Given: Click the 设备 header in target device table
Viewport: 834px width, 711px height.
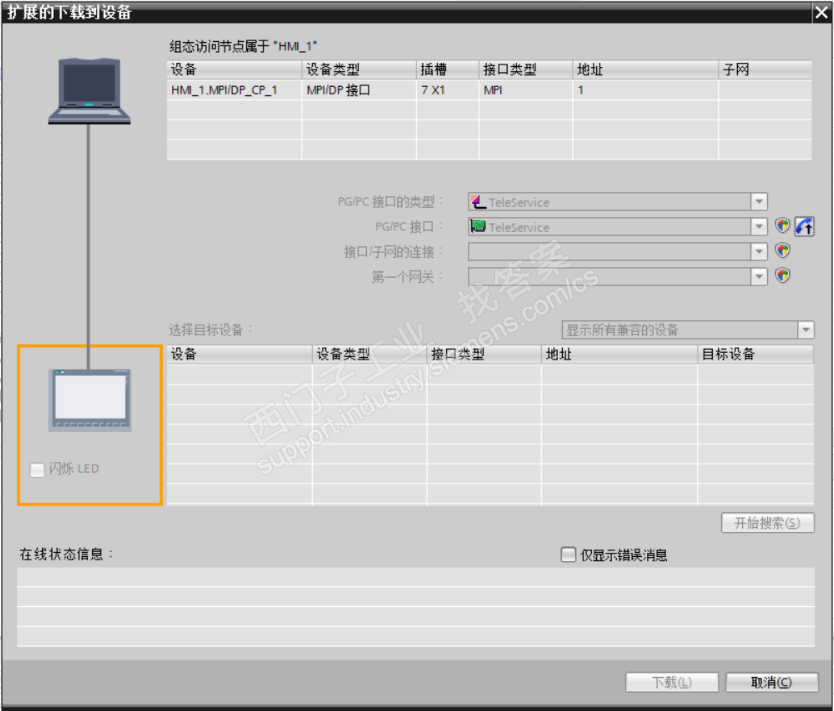Looking at the screenshot, I should (x=239, y=354).
